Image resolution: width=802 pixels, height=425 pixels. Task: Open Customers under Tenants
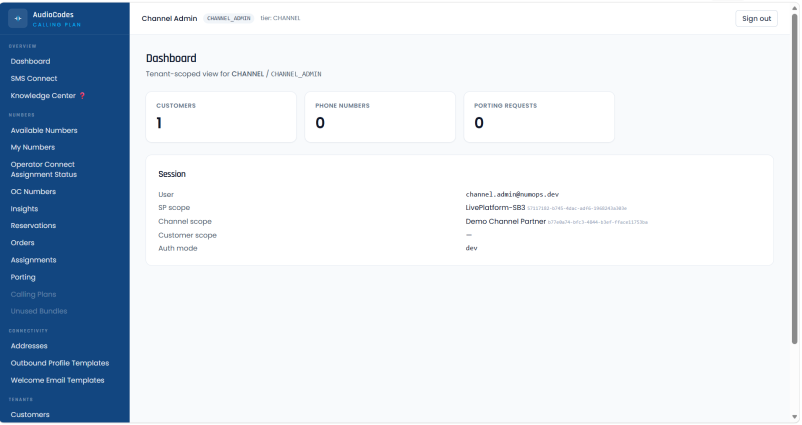coord(30,415)
